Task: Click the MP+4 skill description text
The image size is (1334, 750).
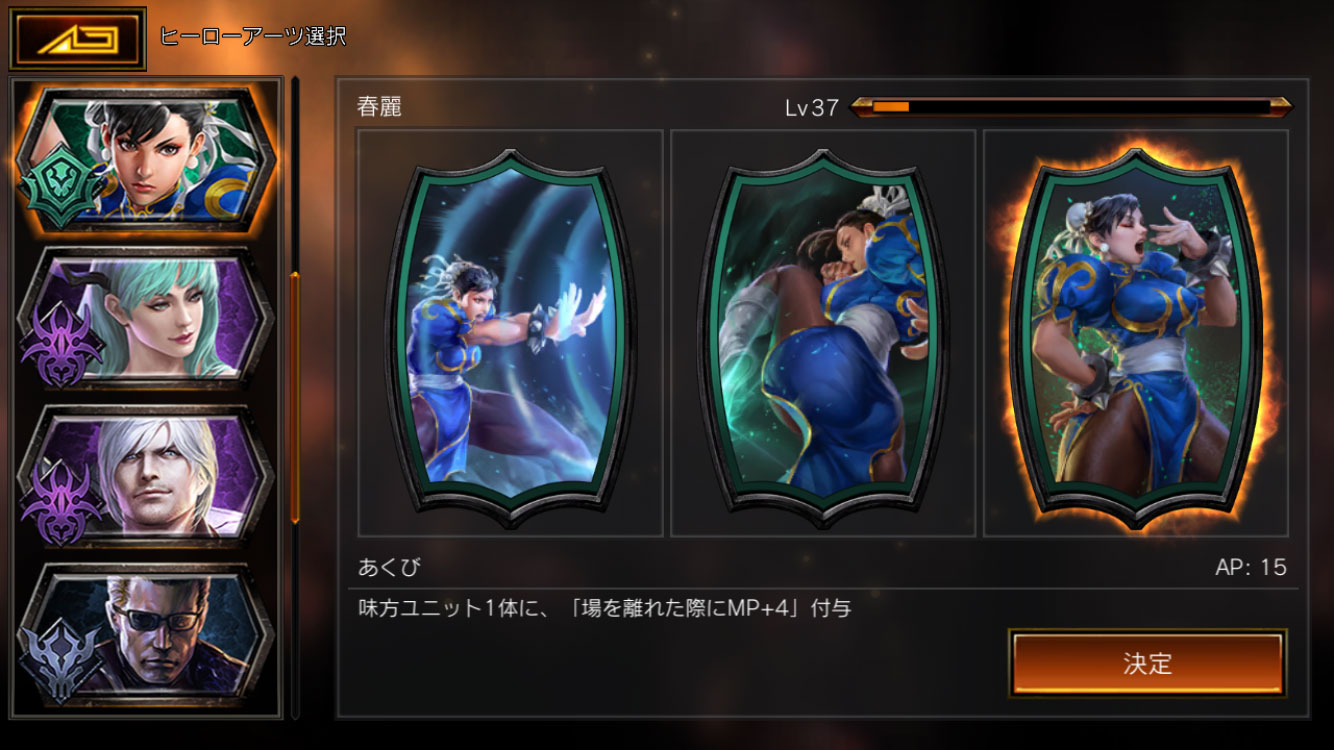Action: tap(605, 608)
